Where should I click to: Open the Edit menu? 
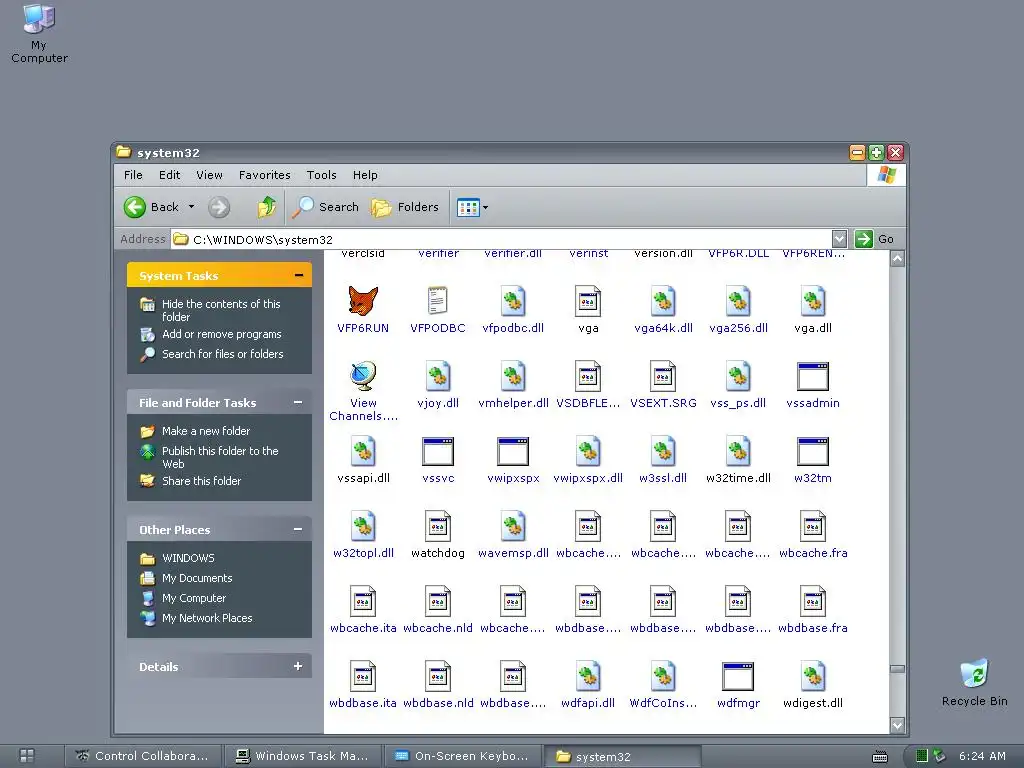(169, 175)
